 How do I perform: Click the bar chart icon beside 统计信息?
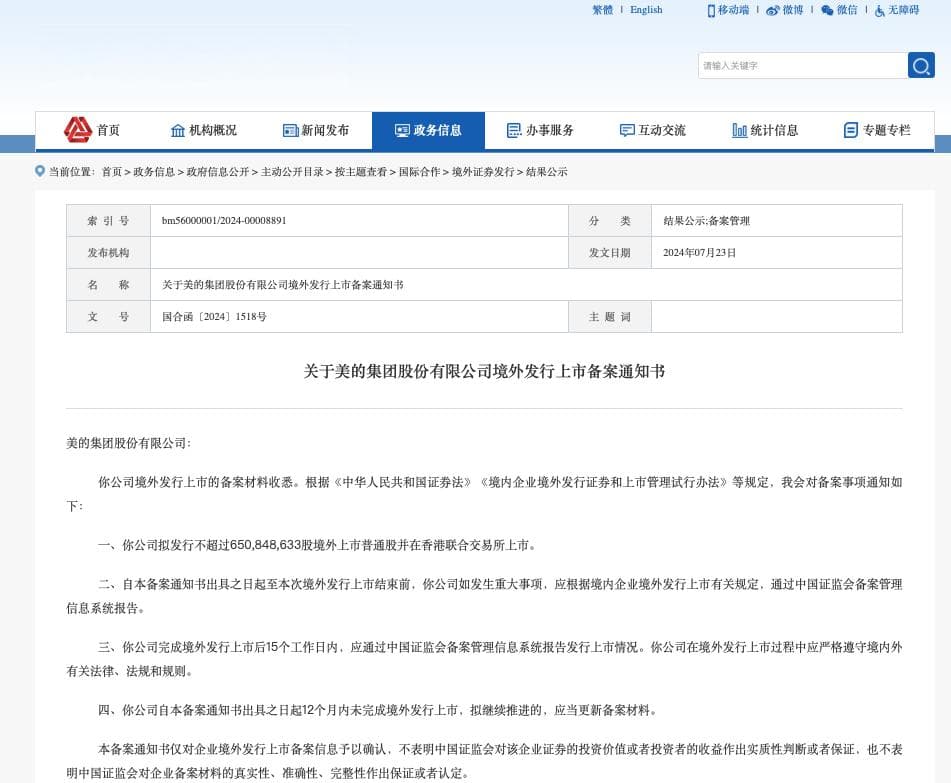739,130
